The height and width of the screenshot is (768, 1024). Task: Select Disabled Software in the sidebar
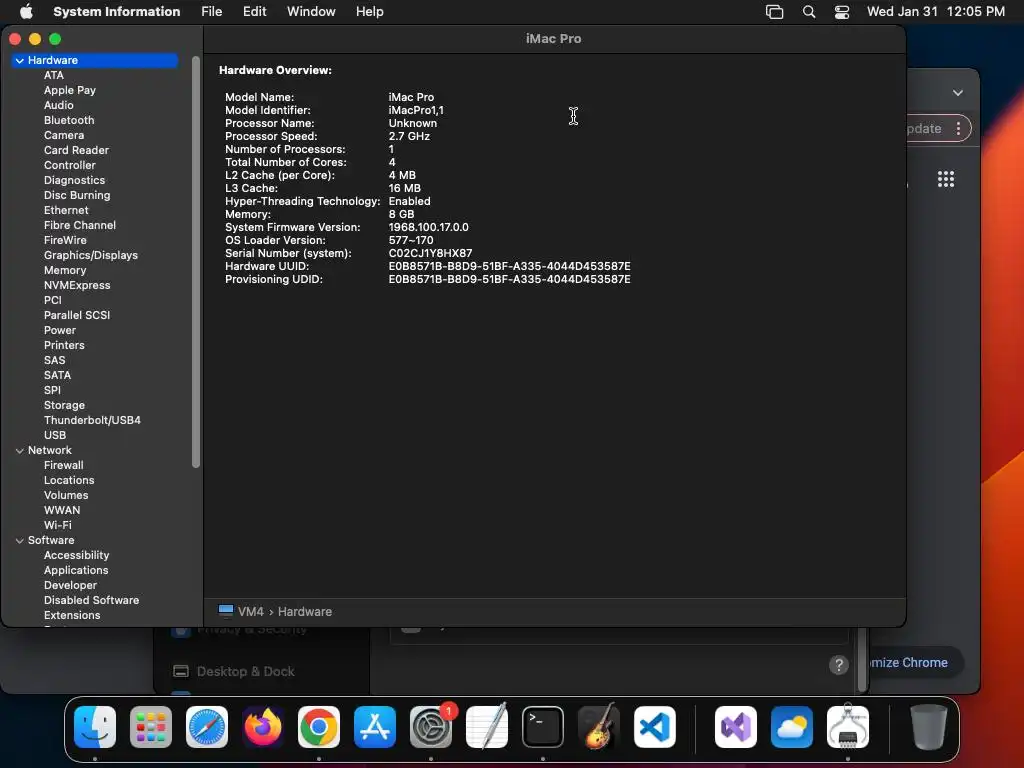(x=91, y=601)
